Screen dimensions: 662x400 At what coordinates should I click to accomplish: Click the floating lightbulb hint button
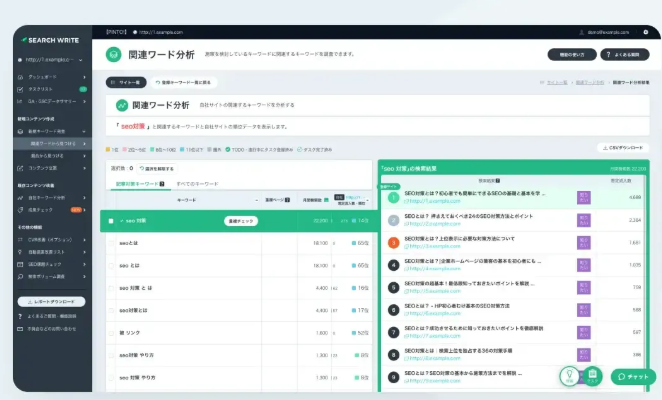569,376
